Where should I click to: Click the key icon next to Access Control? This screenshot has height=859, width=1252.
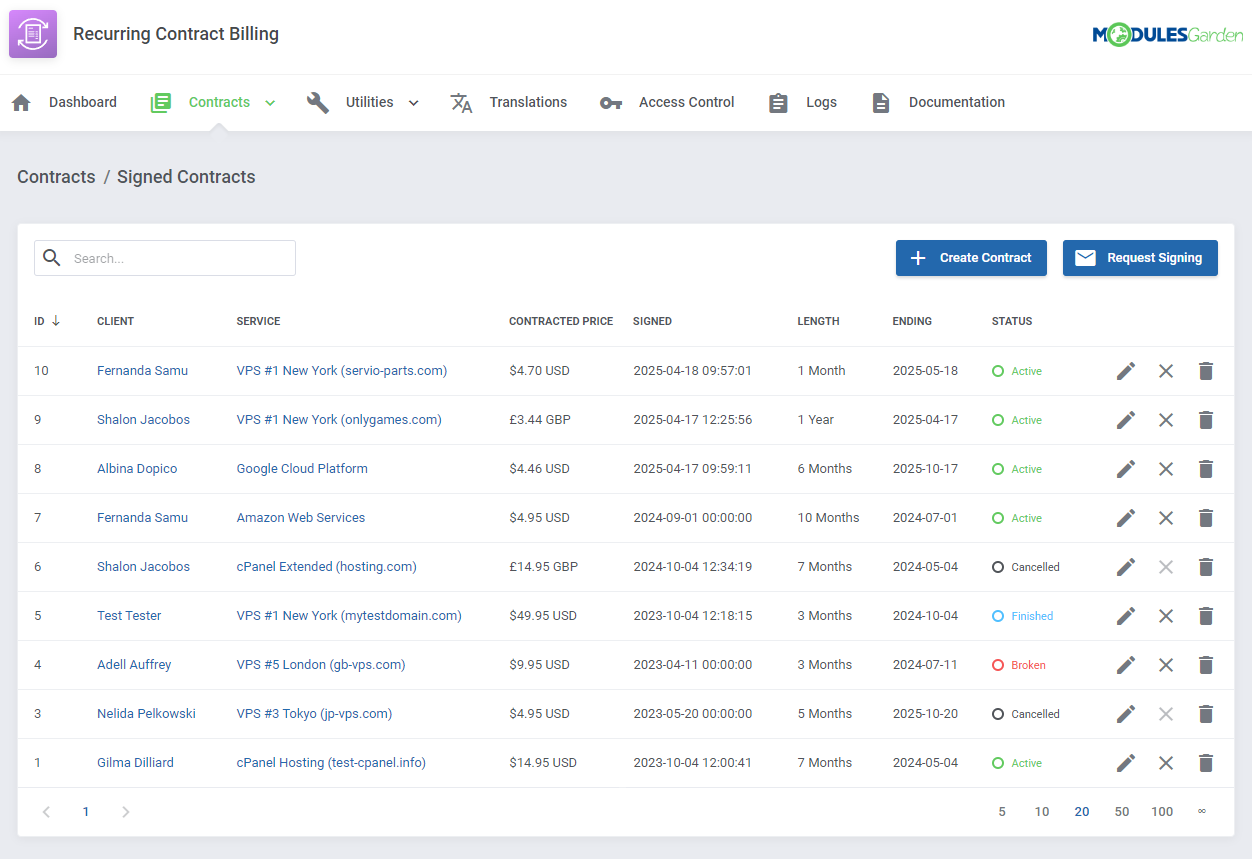[x=611, y=102]
